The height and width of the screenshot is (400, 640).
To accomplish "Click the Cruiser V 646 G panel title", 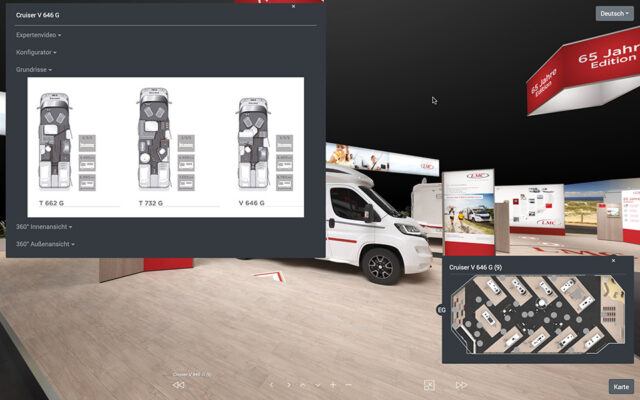I will 38,15.
